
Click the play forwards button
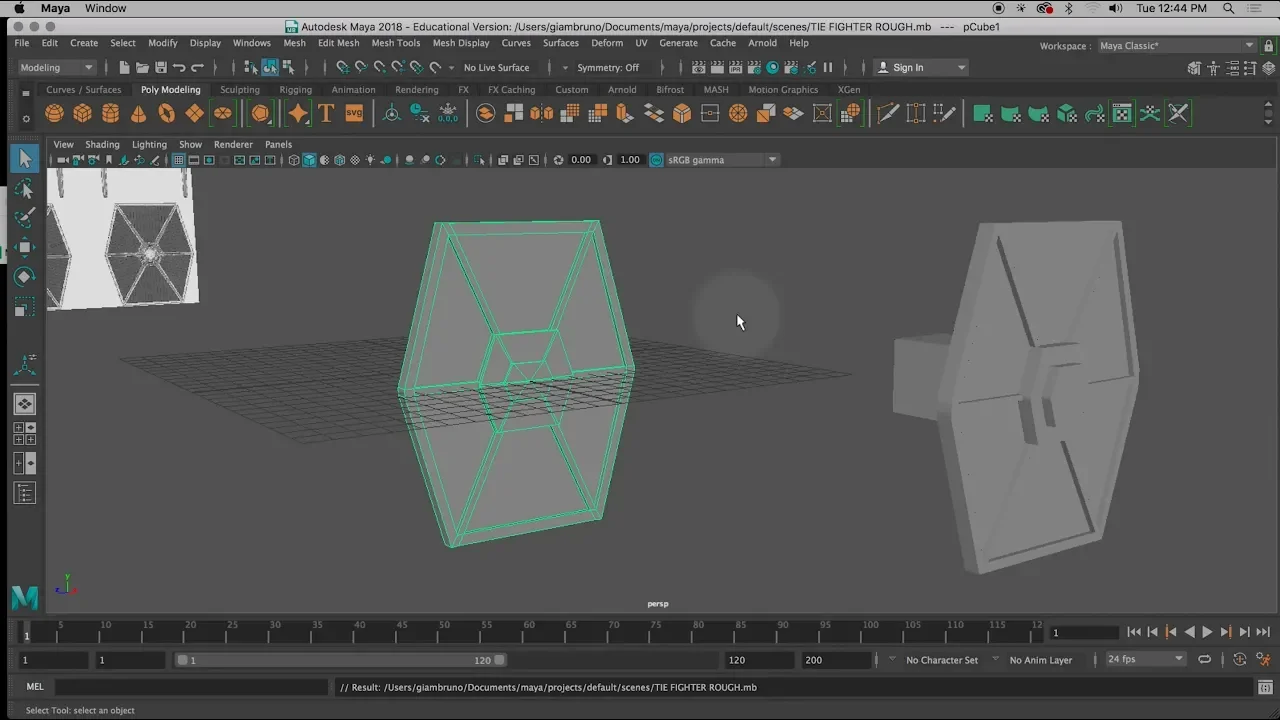coord(1207,632)
